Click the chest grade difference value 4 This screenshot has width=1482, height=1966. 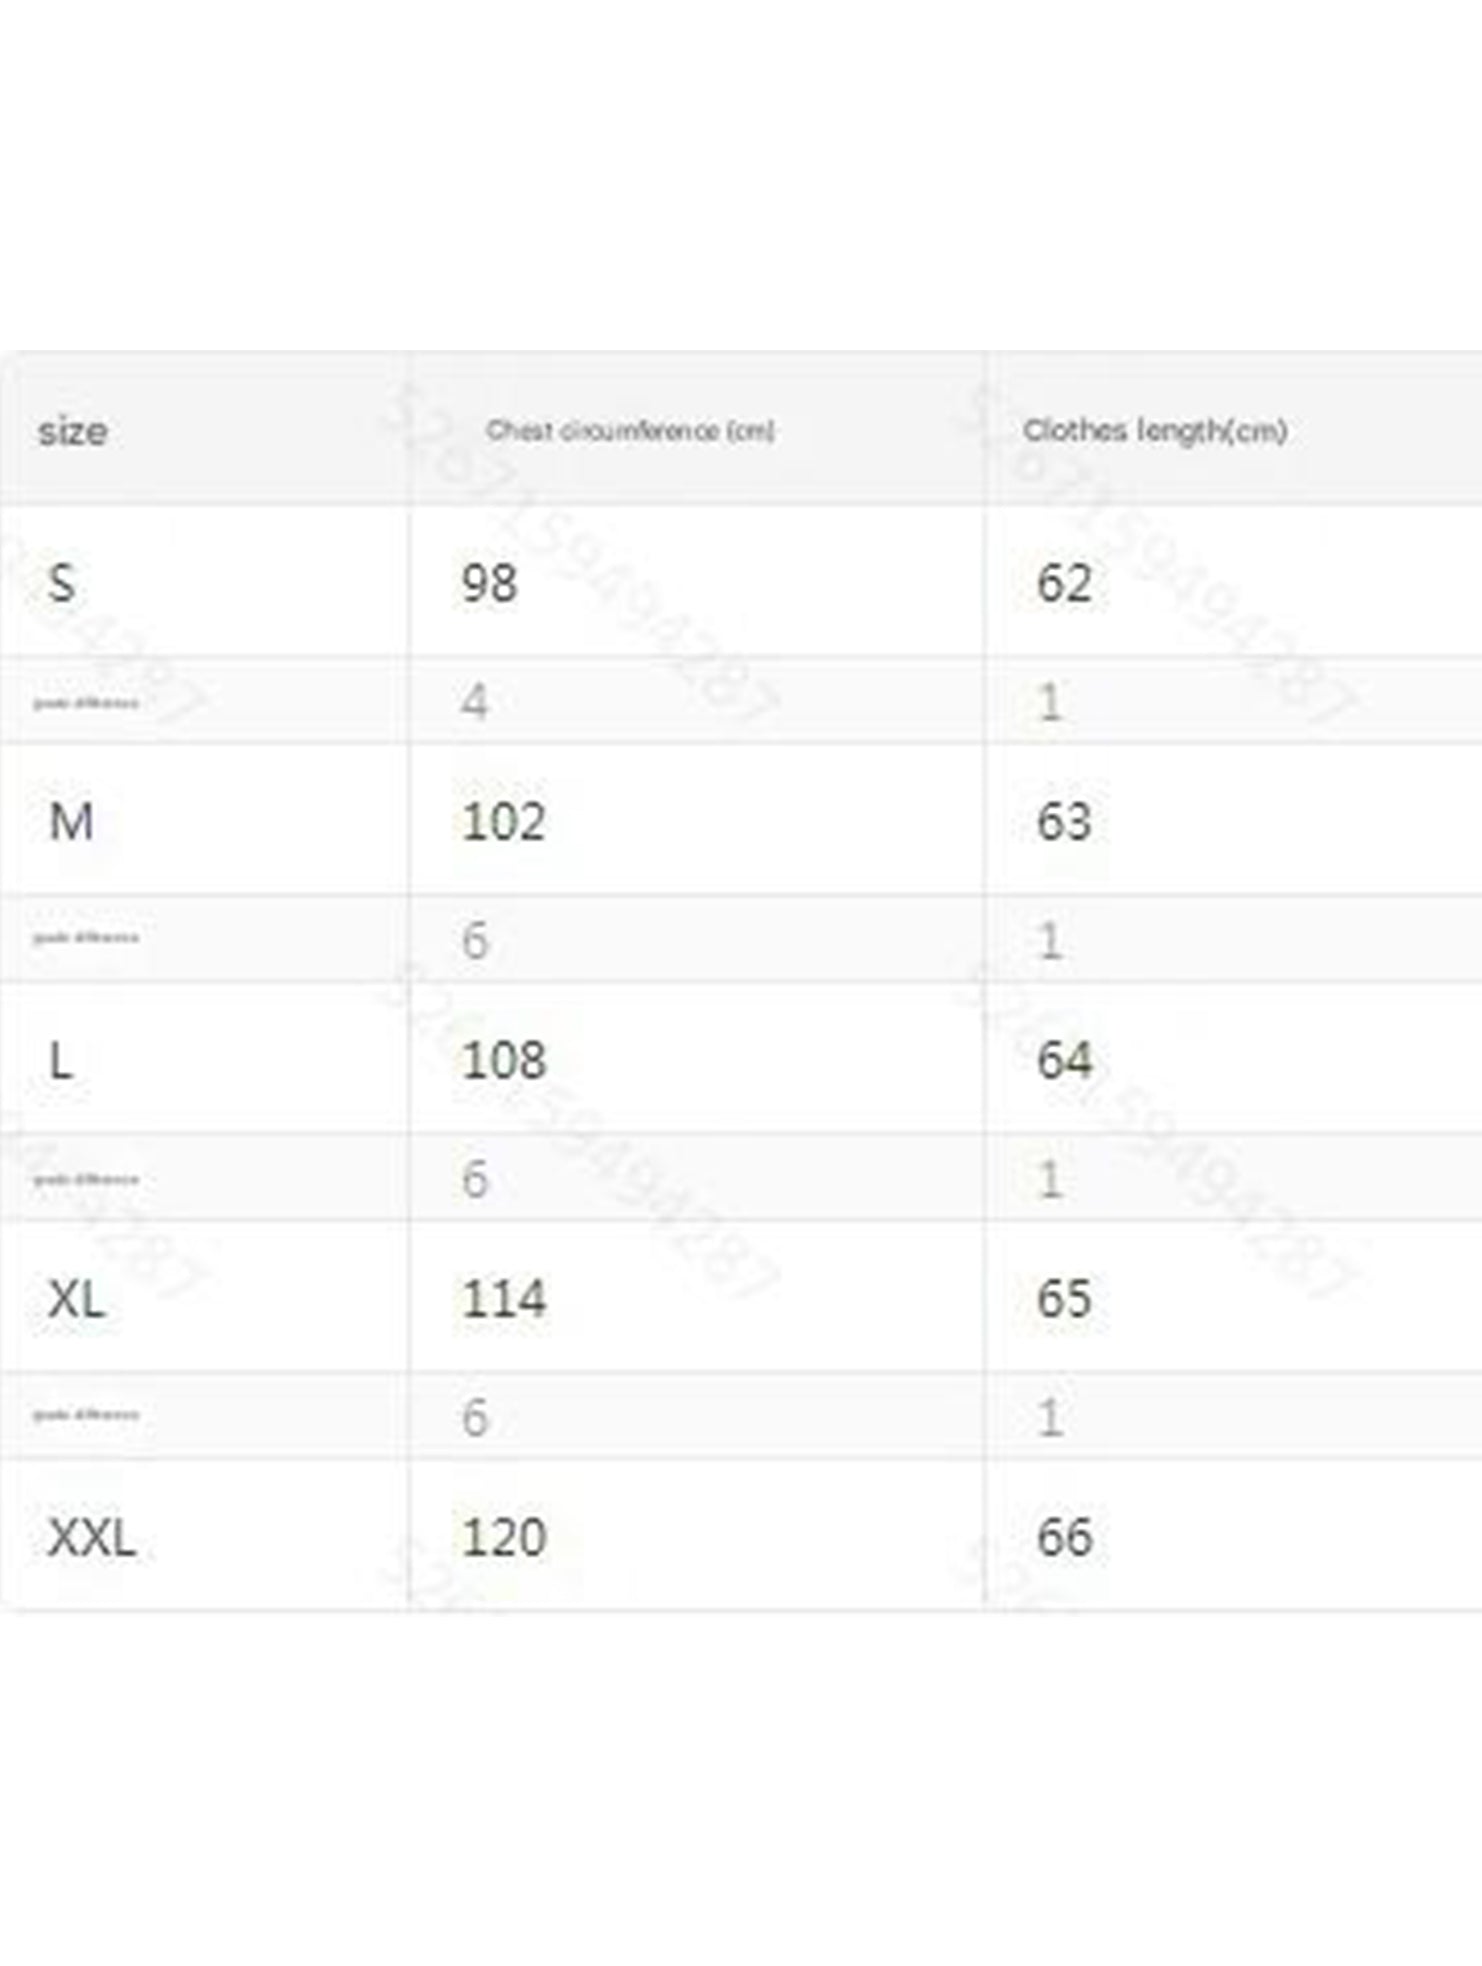[x=475, y=702]
